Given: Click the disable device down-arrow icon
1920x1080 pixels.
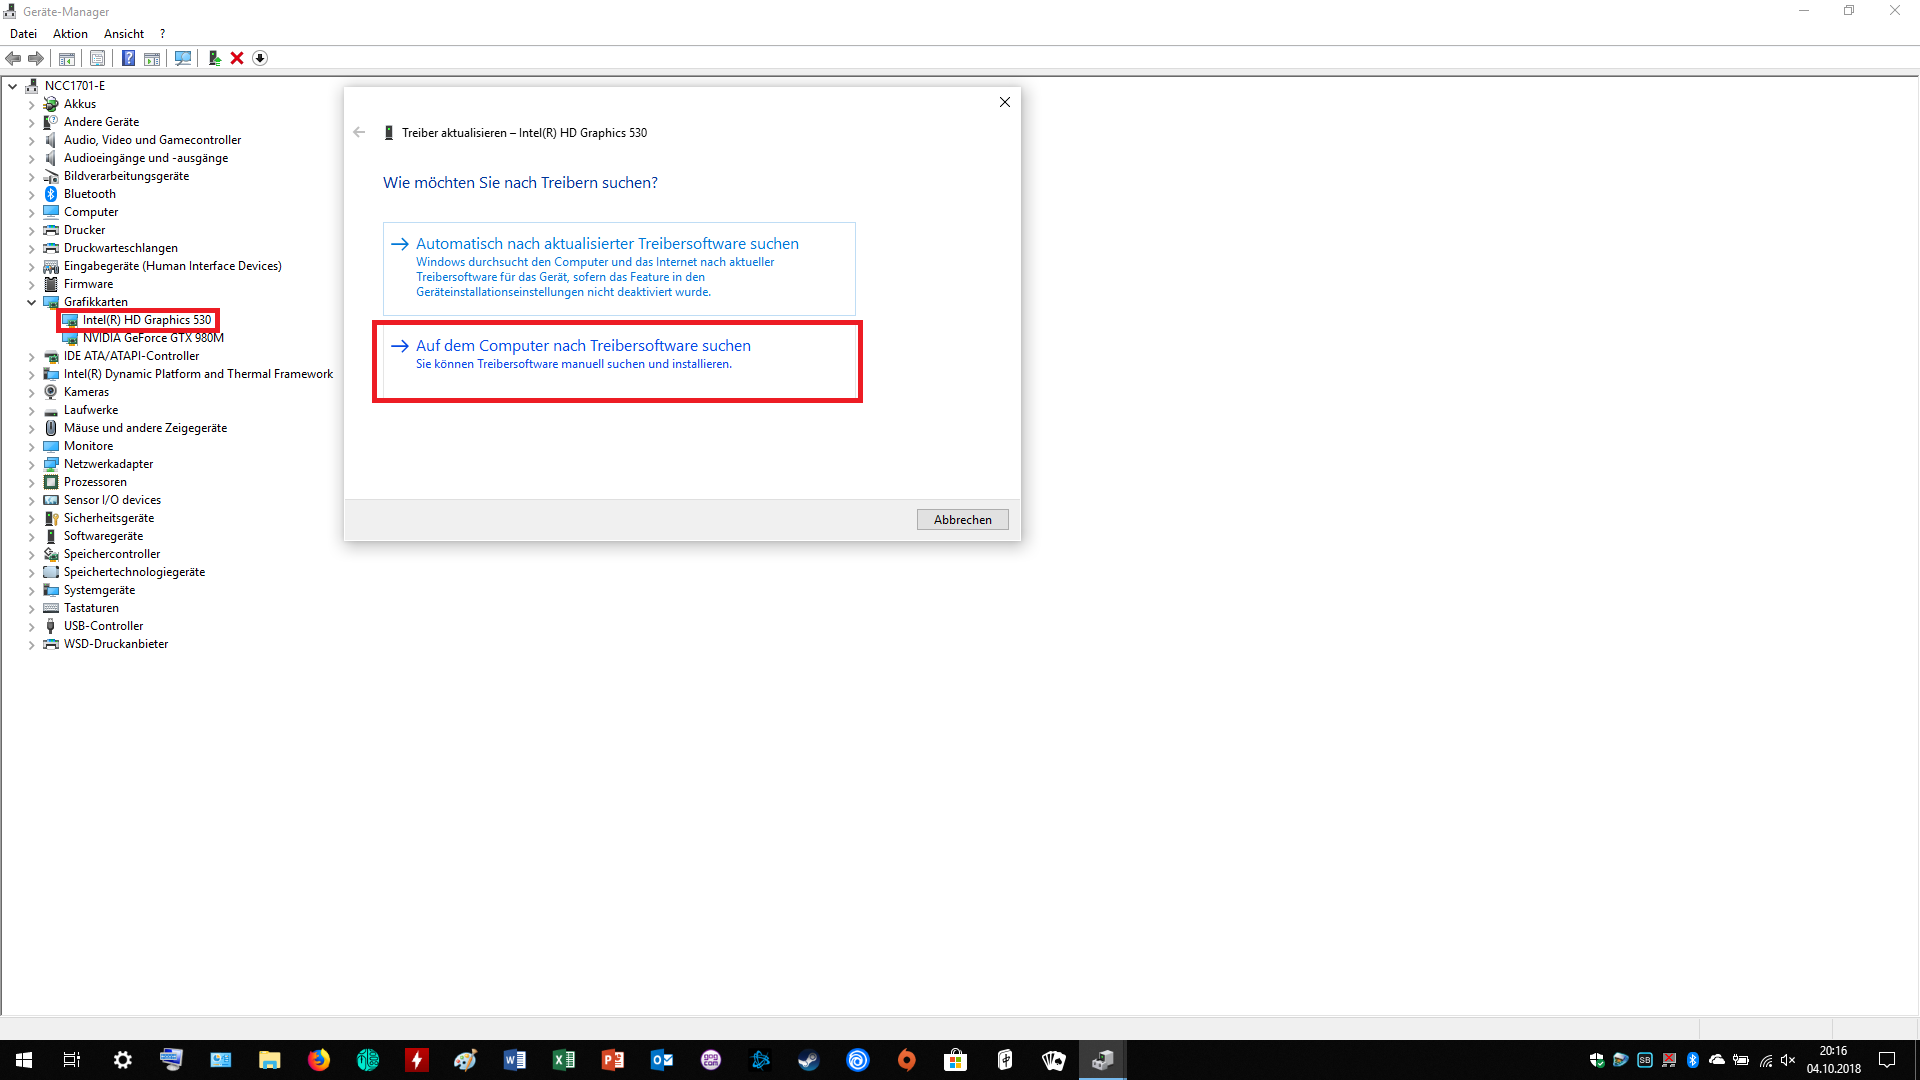Looking at the screenshot, I should point(260,58).
